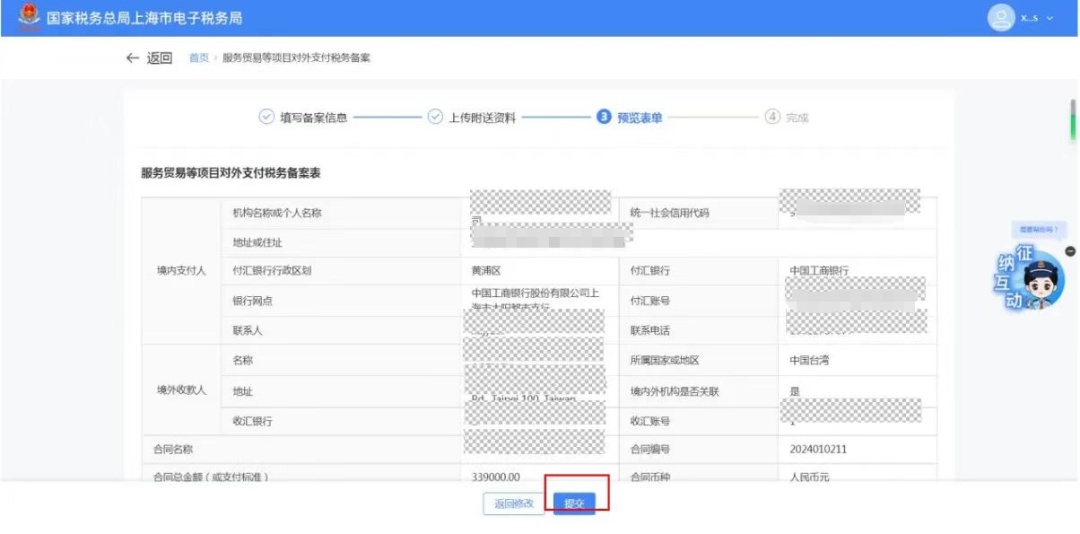Click the 地址或住址 label
The image size is (1080, 534).
tap(258, 243)
